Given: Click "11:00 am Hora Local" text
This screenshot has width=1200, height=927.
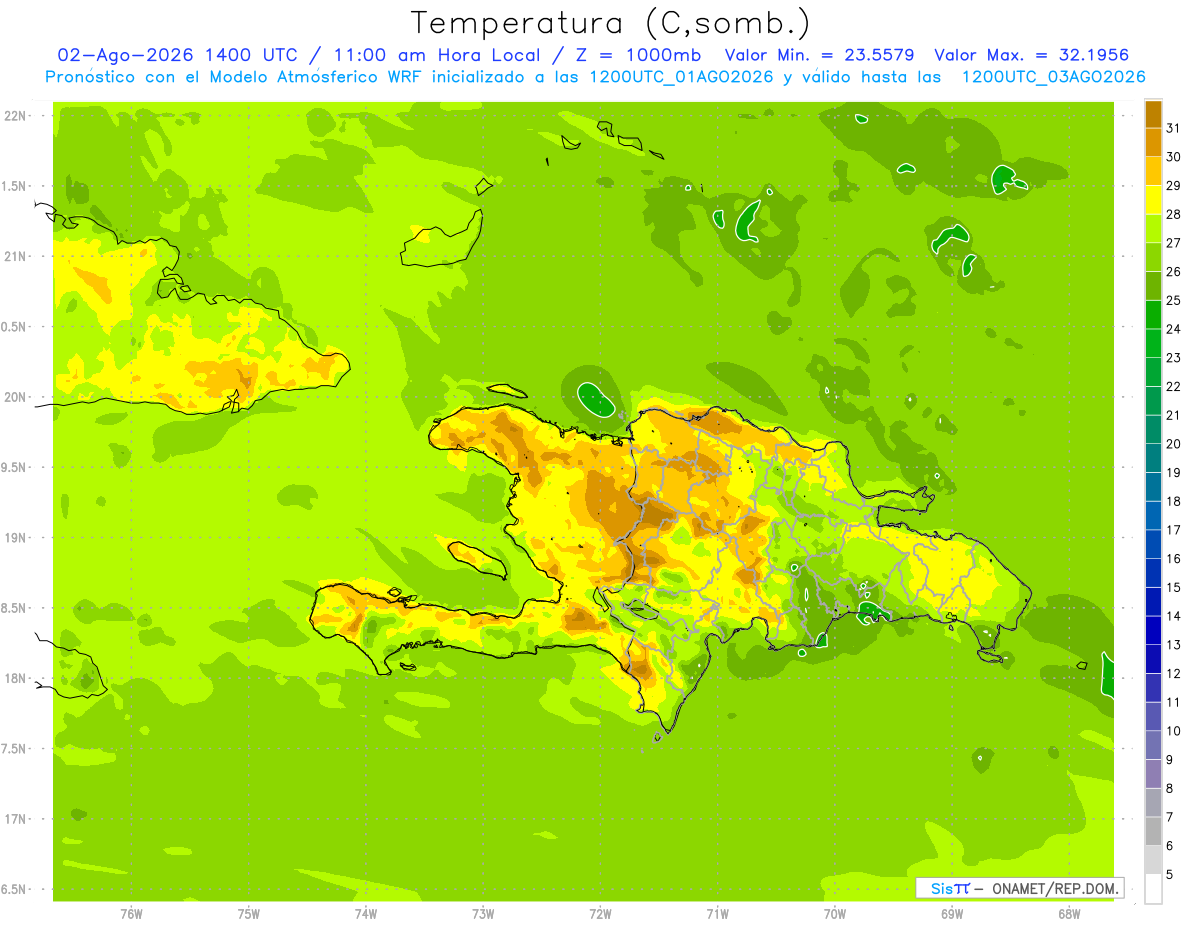Looking at the screenshot, I should click(x=437, y=56).
